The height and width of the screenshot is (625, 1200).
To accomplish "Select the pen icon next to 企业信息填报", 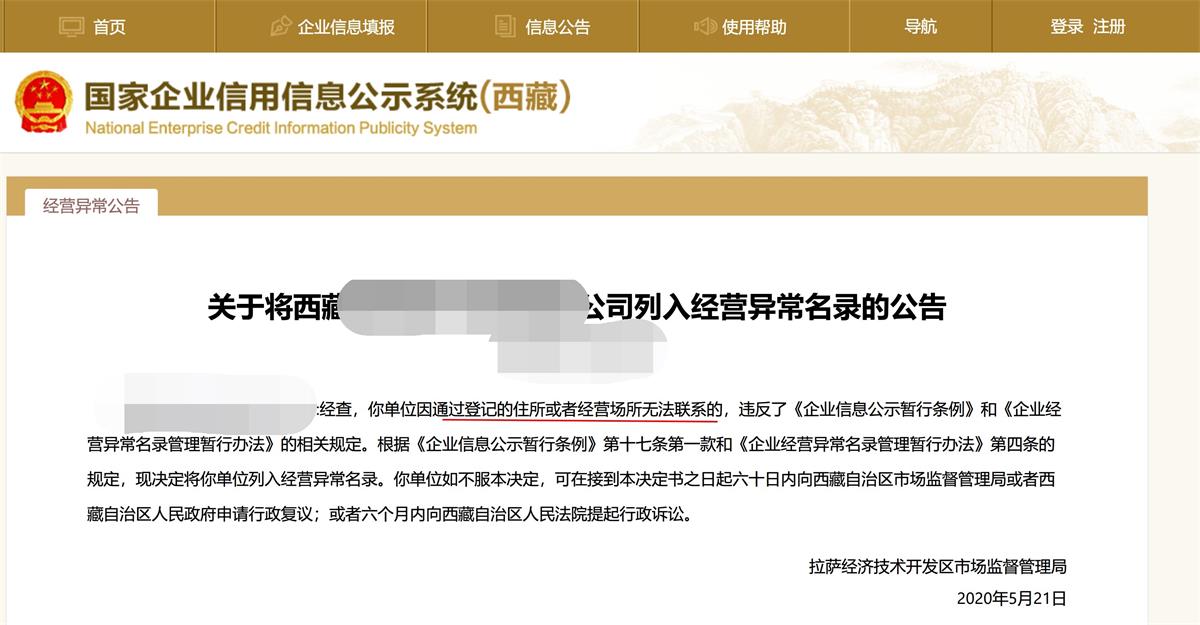I will (283, 28).
